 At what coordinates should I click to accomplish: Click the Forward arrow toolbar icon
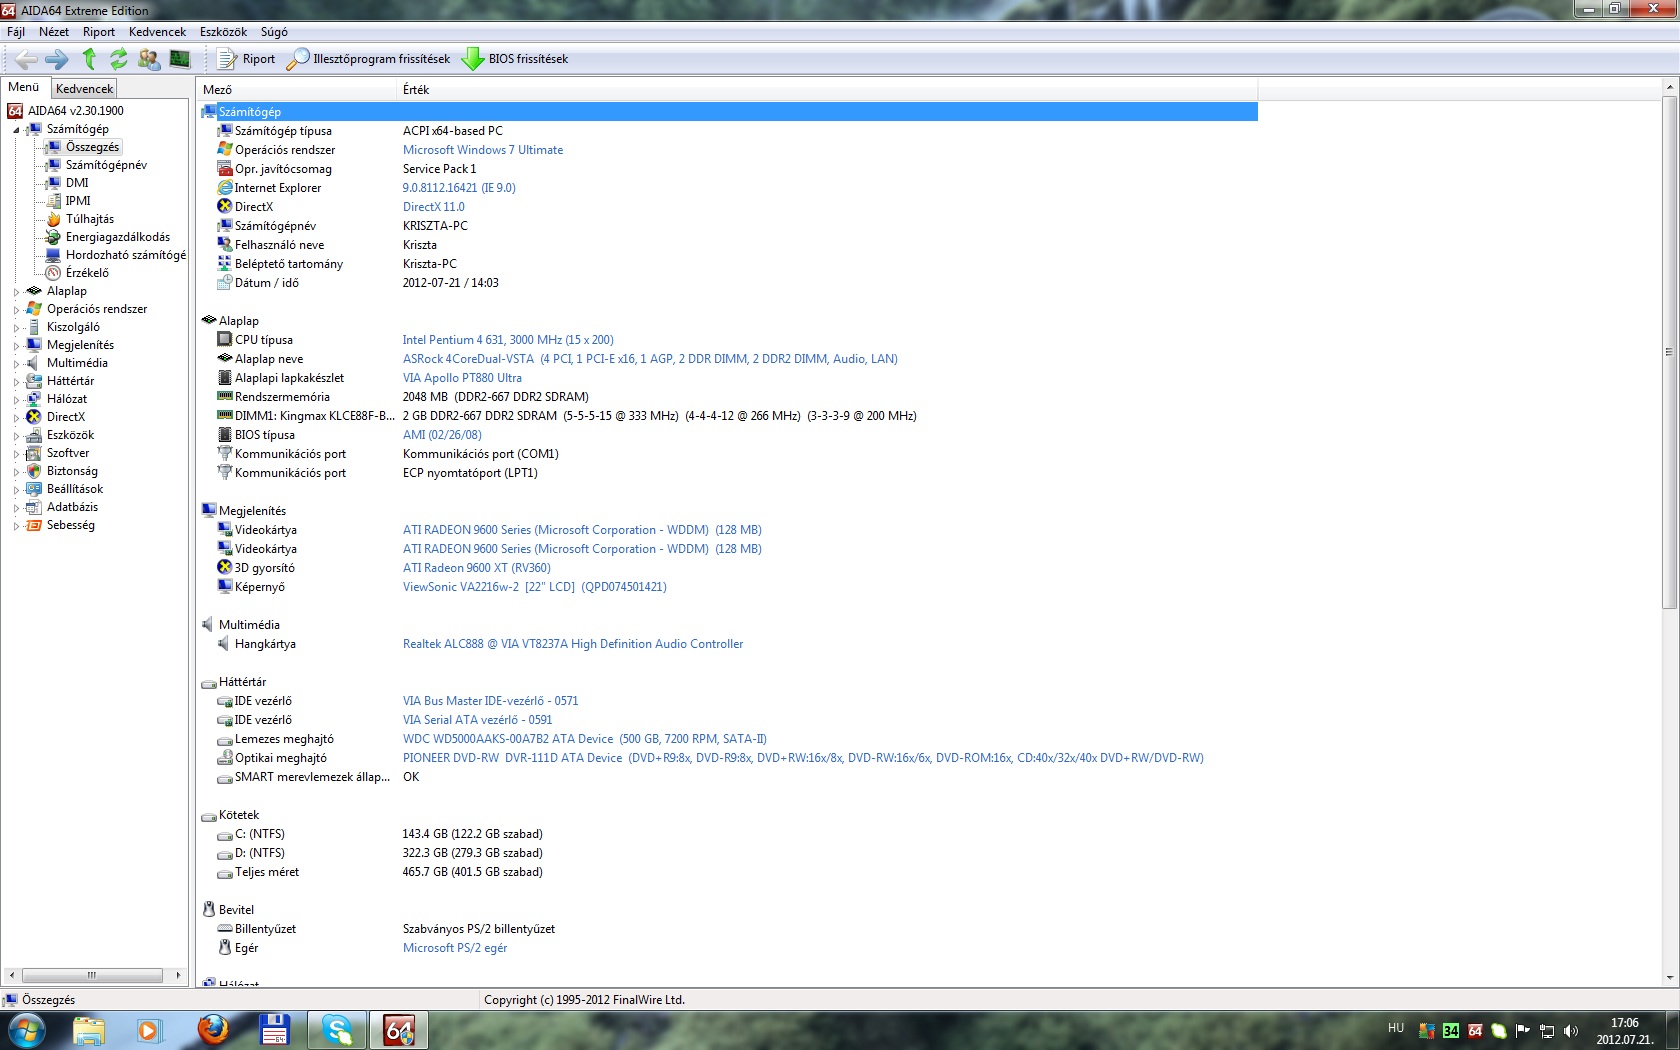[x=57, y=59]
